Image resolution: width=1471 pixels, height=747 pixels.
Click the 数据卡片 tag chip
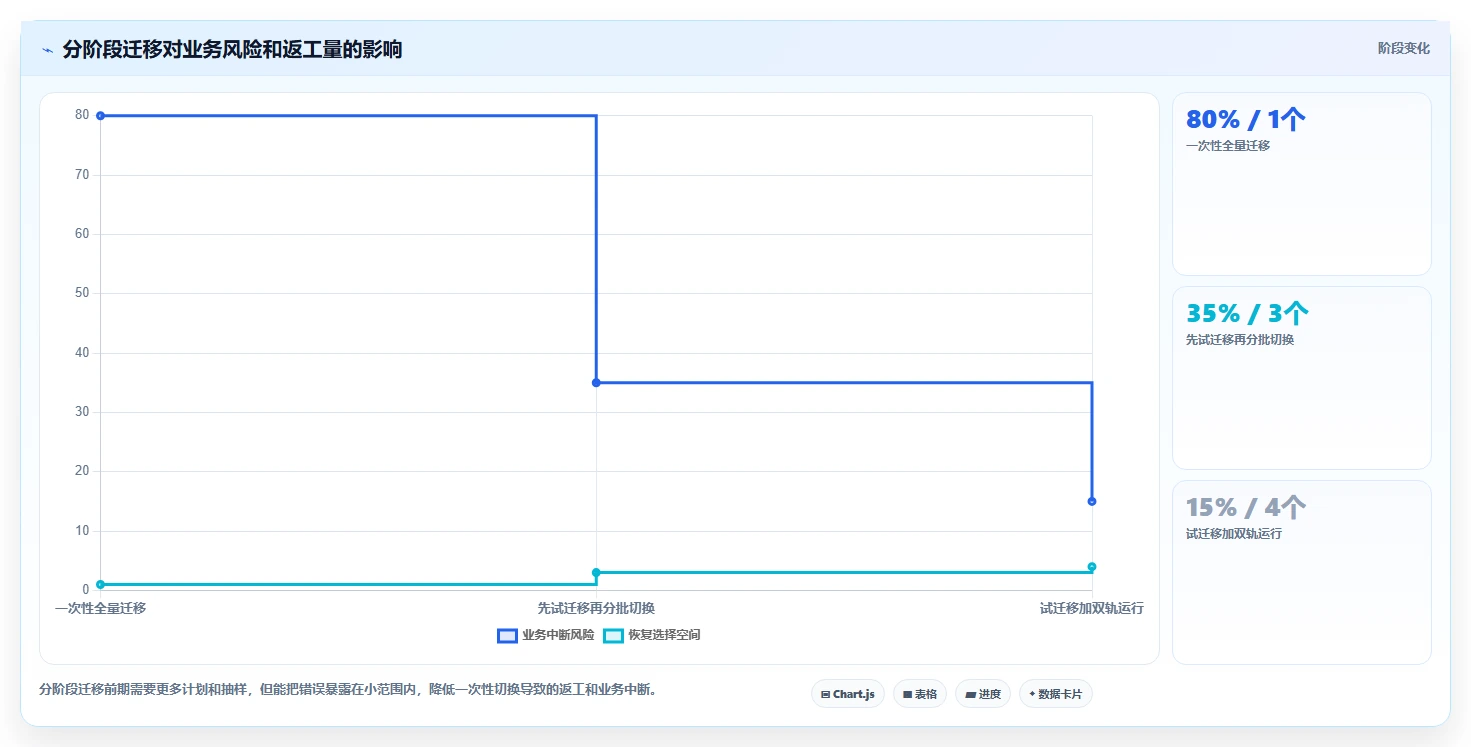pos(1056,694)
